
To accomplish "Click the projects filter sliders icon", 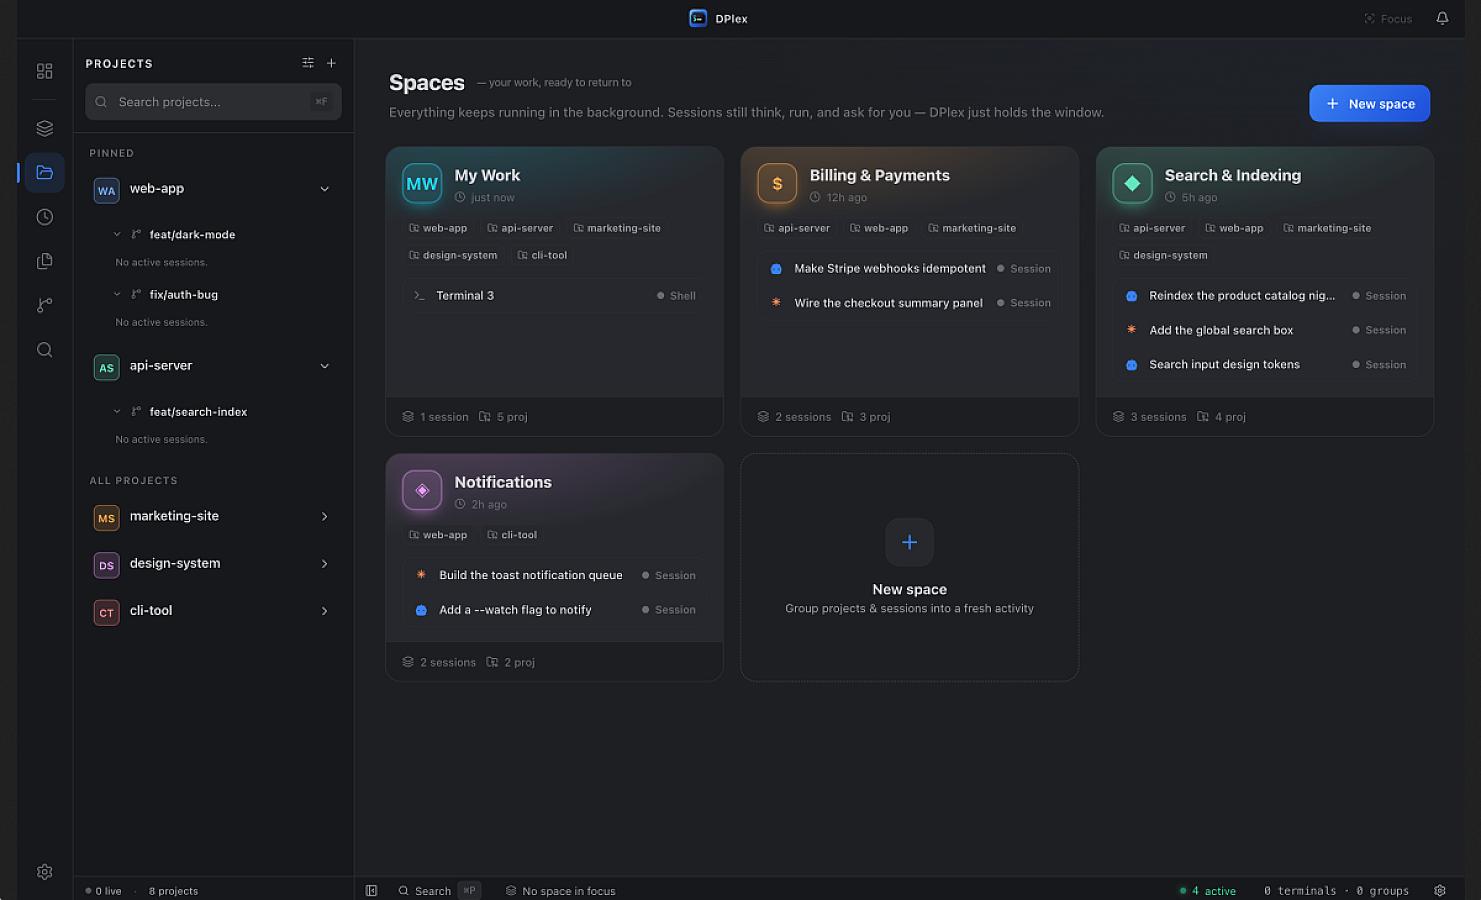I will (x=308, y=63).
